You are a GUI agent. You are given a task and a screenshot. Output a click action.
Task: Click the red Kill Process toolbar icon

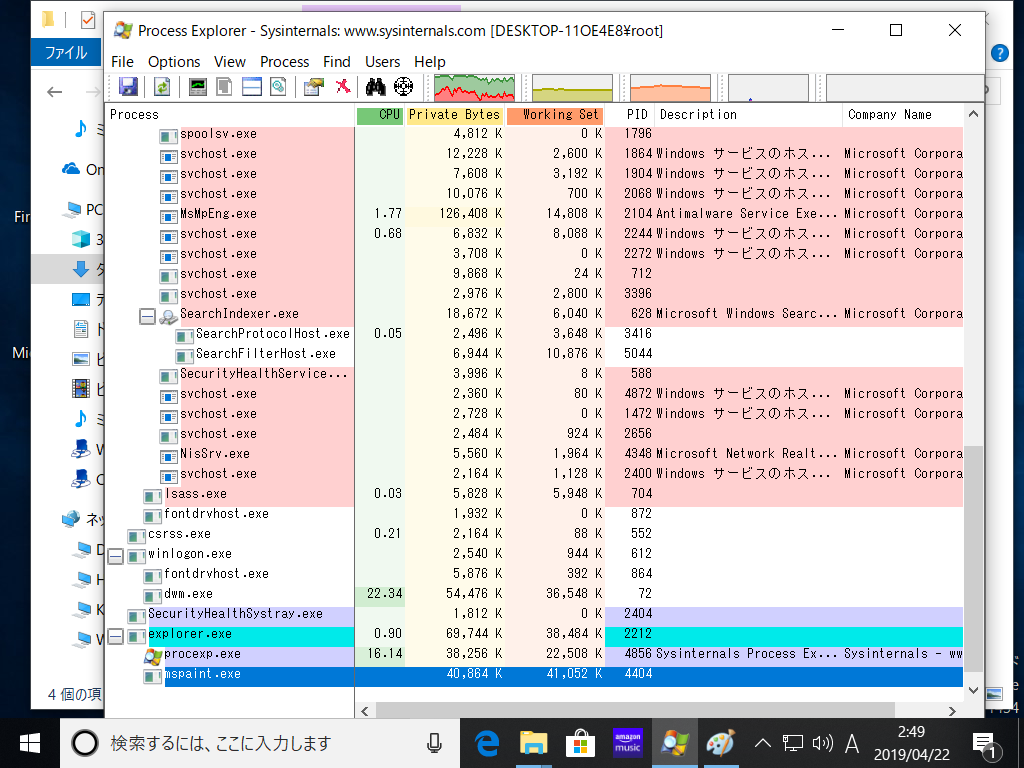click(x=343, y=86)
